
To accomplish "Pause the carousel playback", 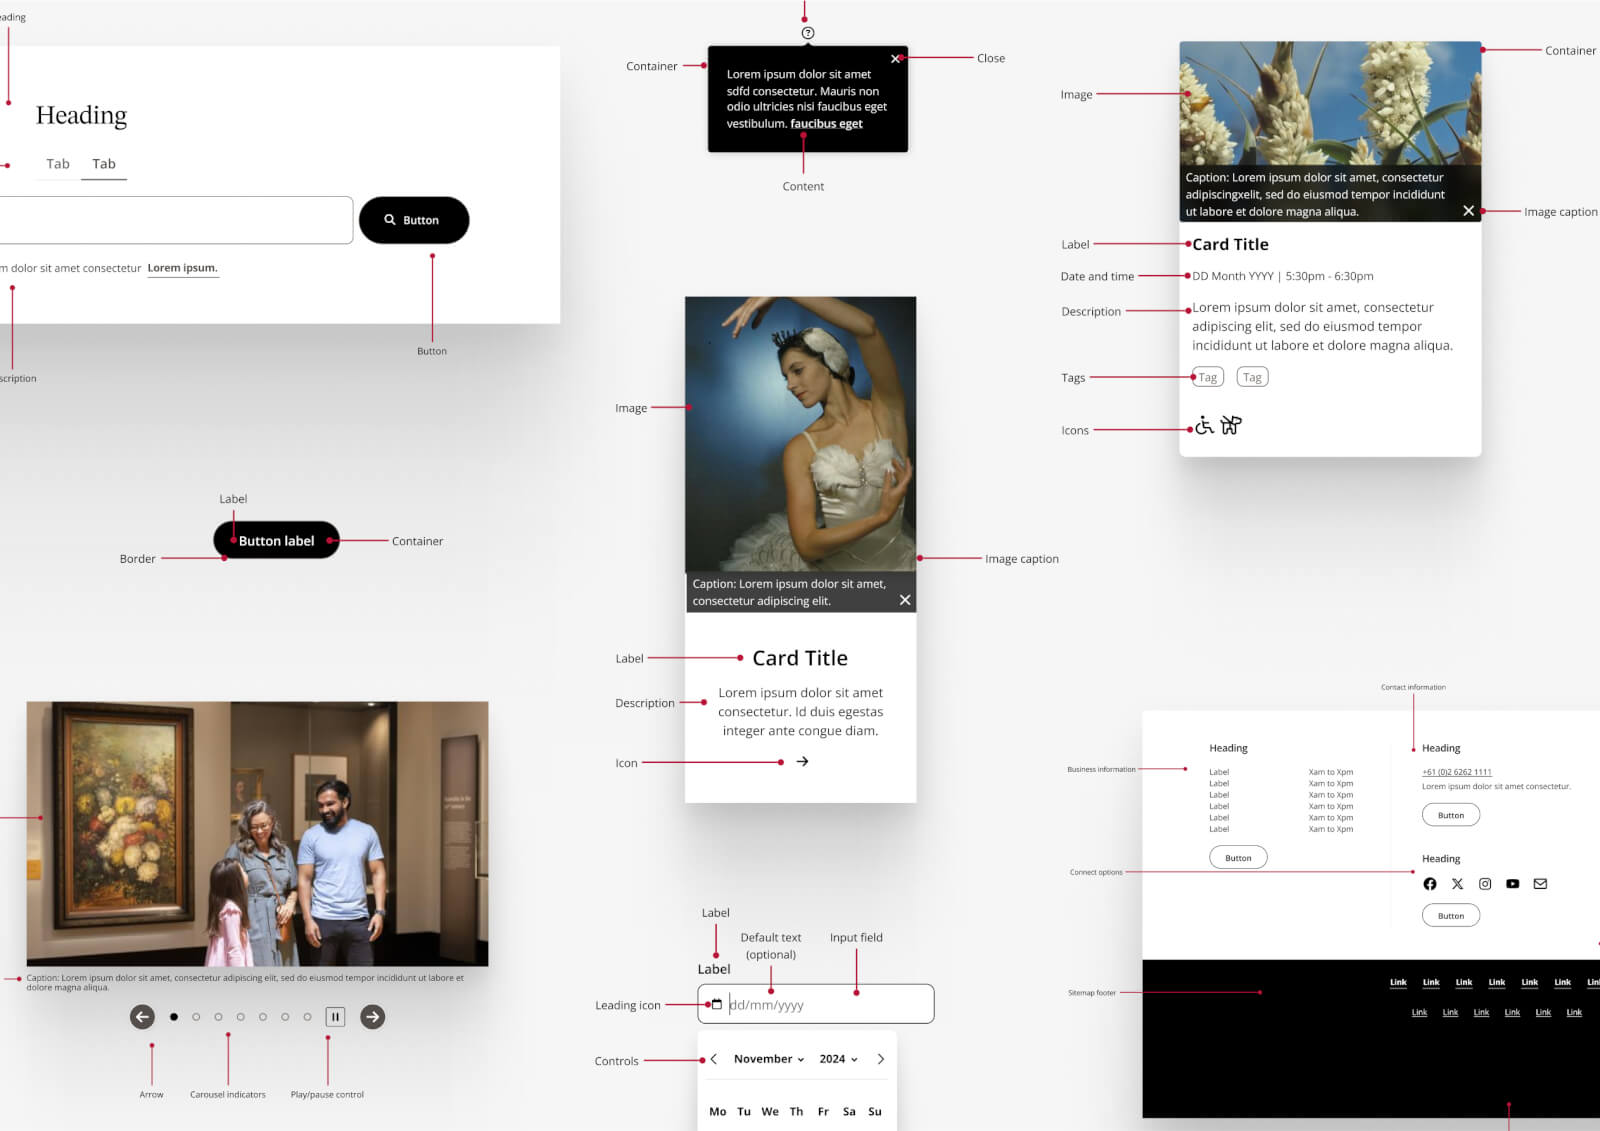I will (335, 1017).
